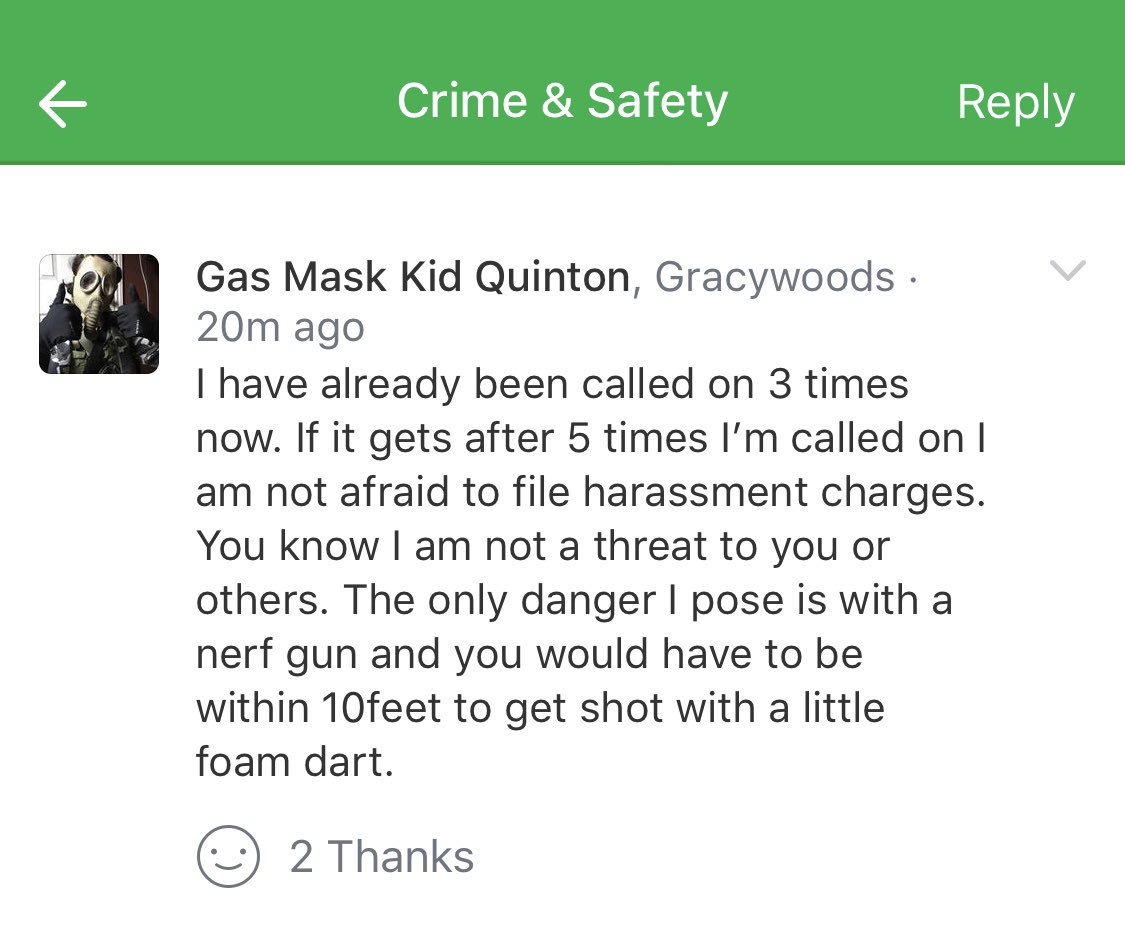The image size is (1125, 935).
Task: View who gave the 2 Thanks
Action: point(381,857)
